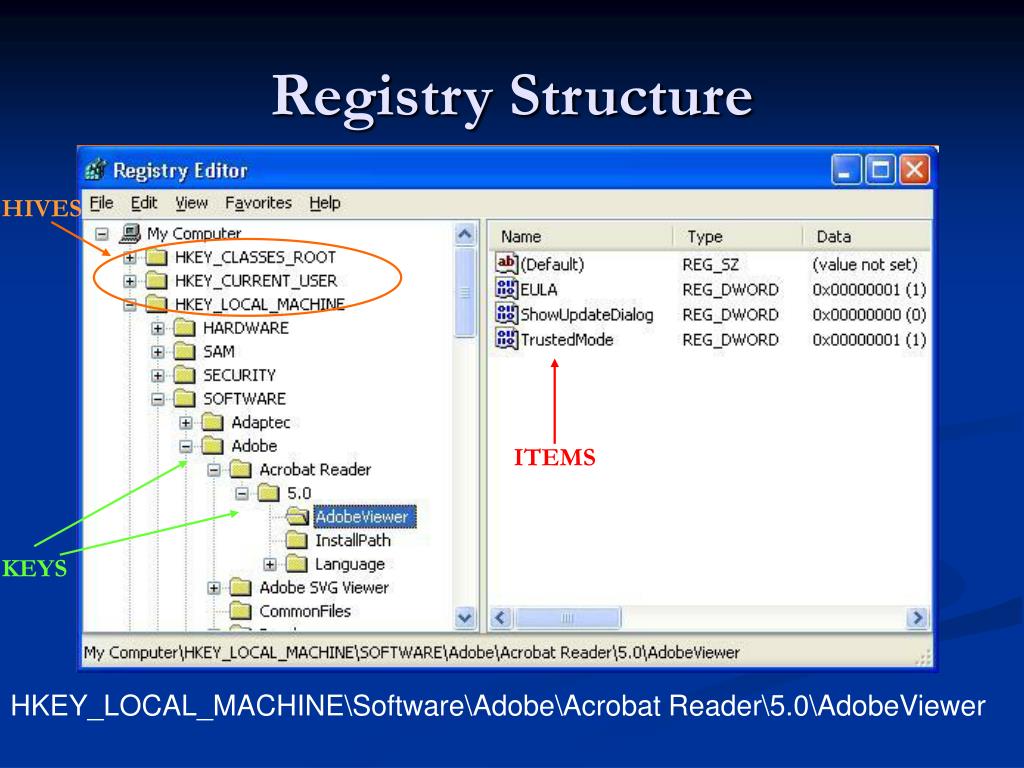Screen dimensions: 1024x768
Task: Select the InstallPath key label
Action: click(353, 540)
